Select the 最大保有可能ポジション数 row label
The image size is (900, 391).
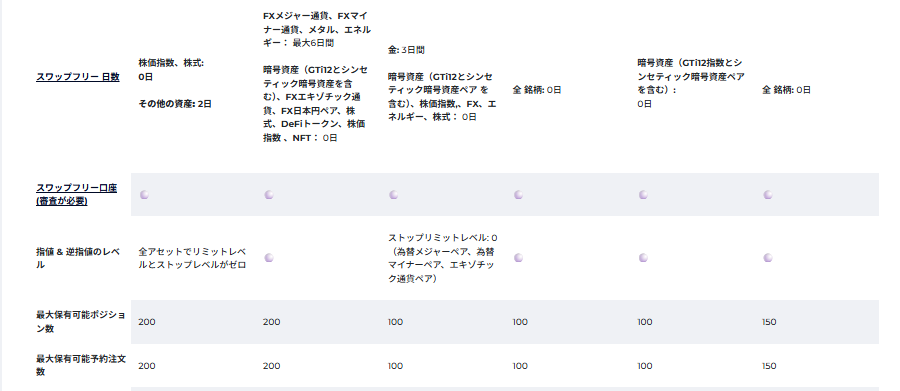[x=80, y=322]
